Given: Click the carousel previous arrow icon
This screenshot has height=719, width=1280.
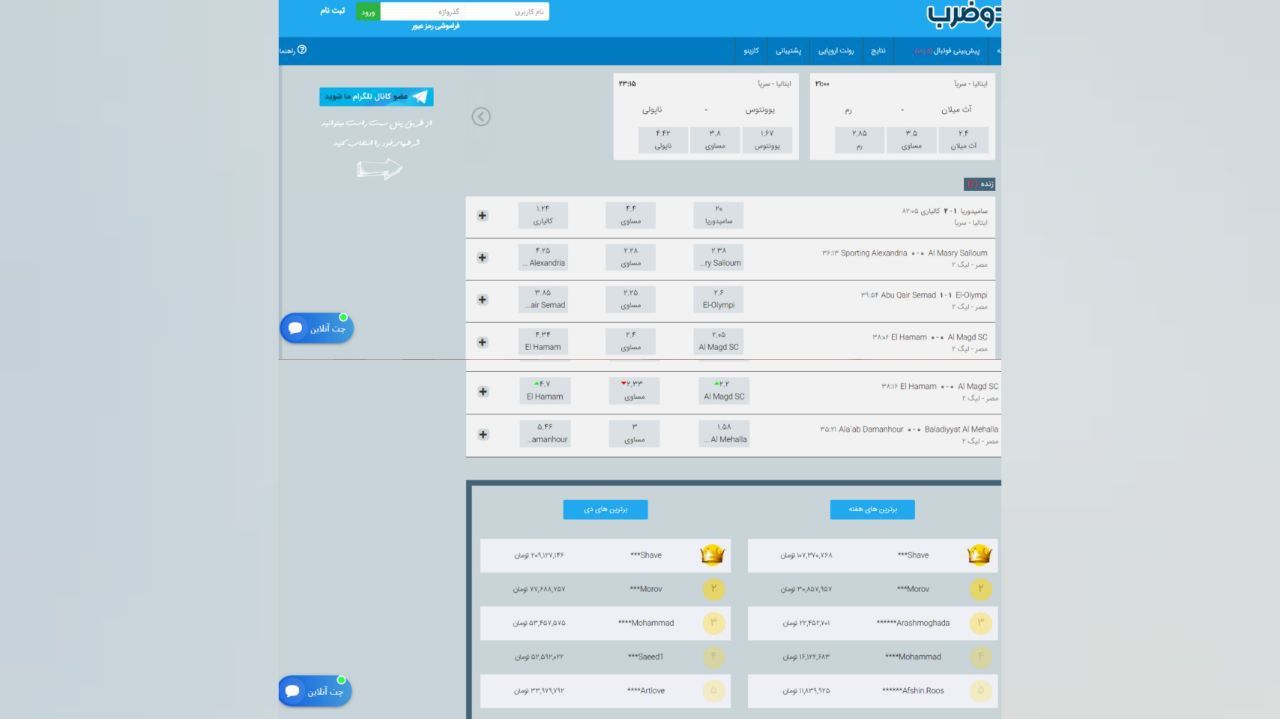Looking at the screenshot, I should (x=481, y=117).
